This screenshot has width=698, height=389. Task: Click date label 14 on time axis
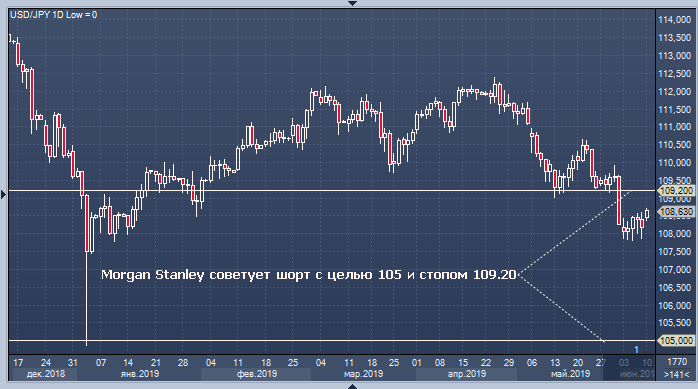[128, 363]
